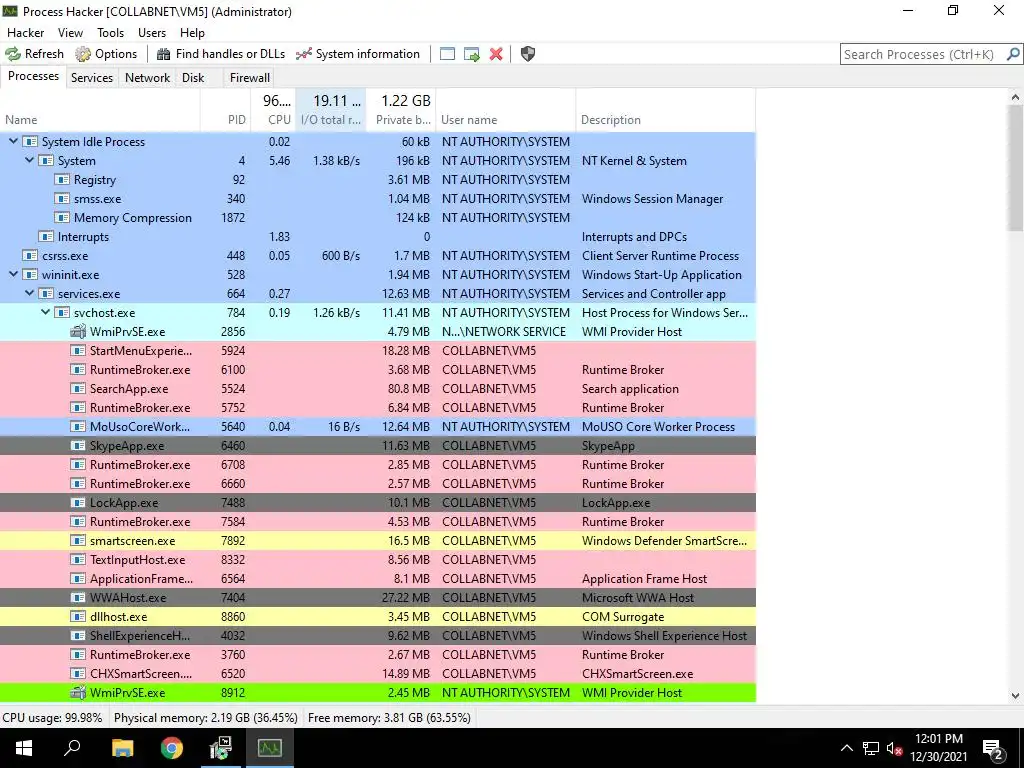Click the scrollbar down arrow
Viewport: 1024px width, 768px height.
[x=1015, y=696]
